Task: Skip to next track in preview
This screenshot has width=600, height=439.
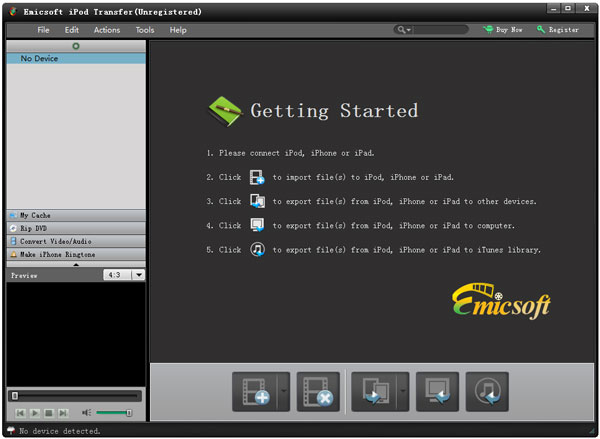Action: coord(63,412)
